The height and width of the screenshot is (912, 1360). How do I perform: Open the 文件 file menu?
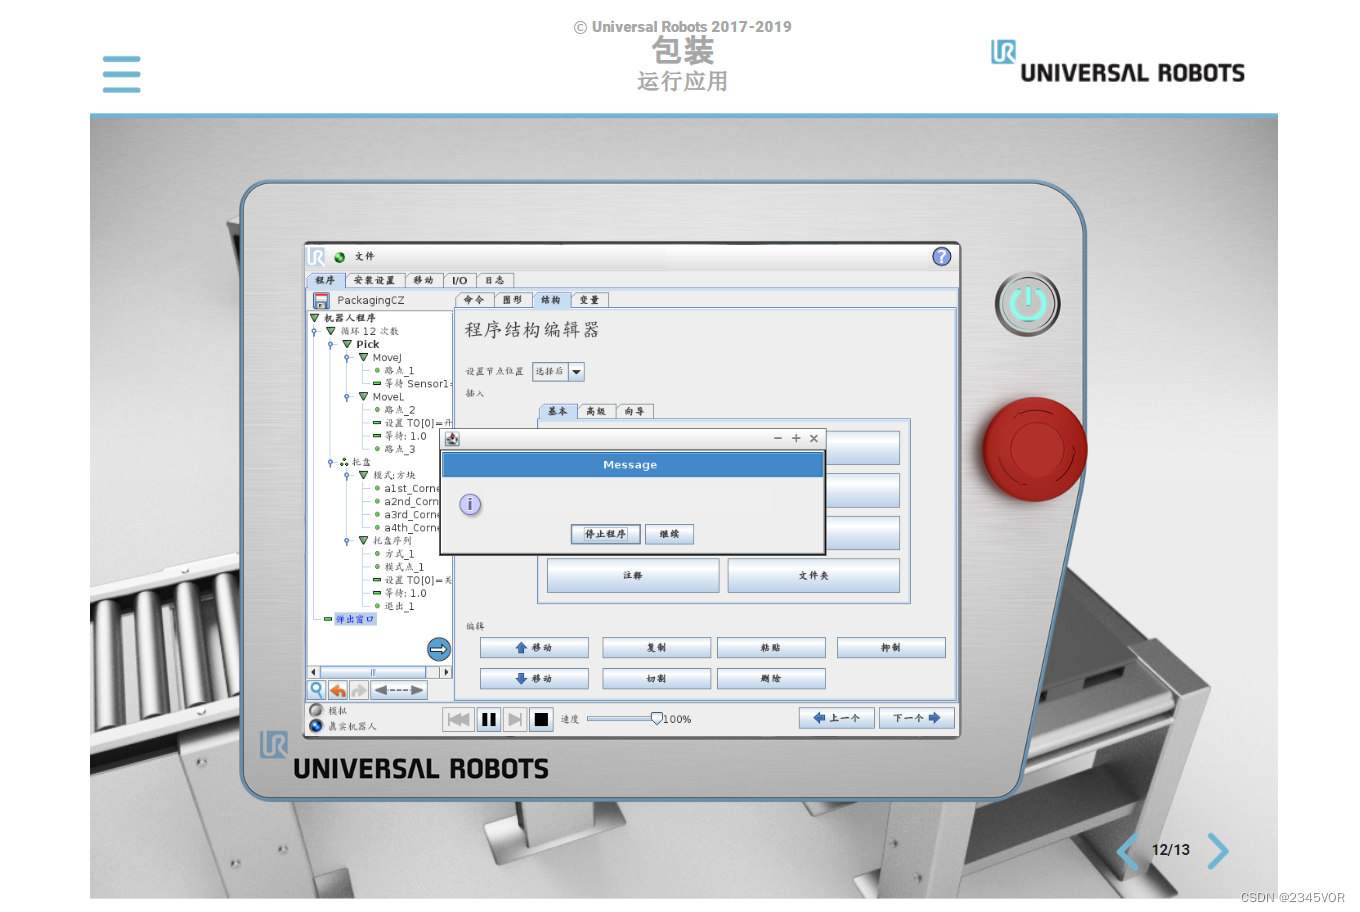click(364, 257)
